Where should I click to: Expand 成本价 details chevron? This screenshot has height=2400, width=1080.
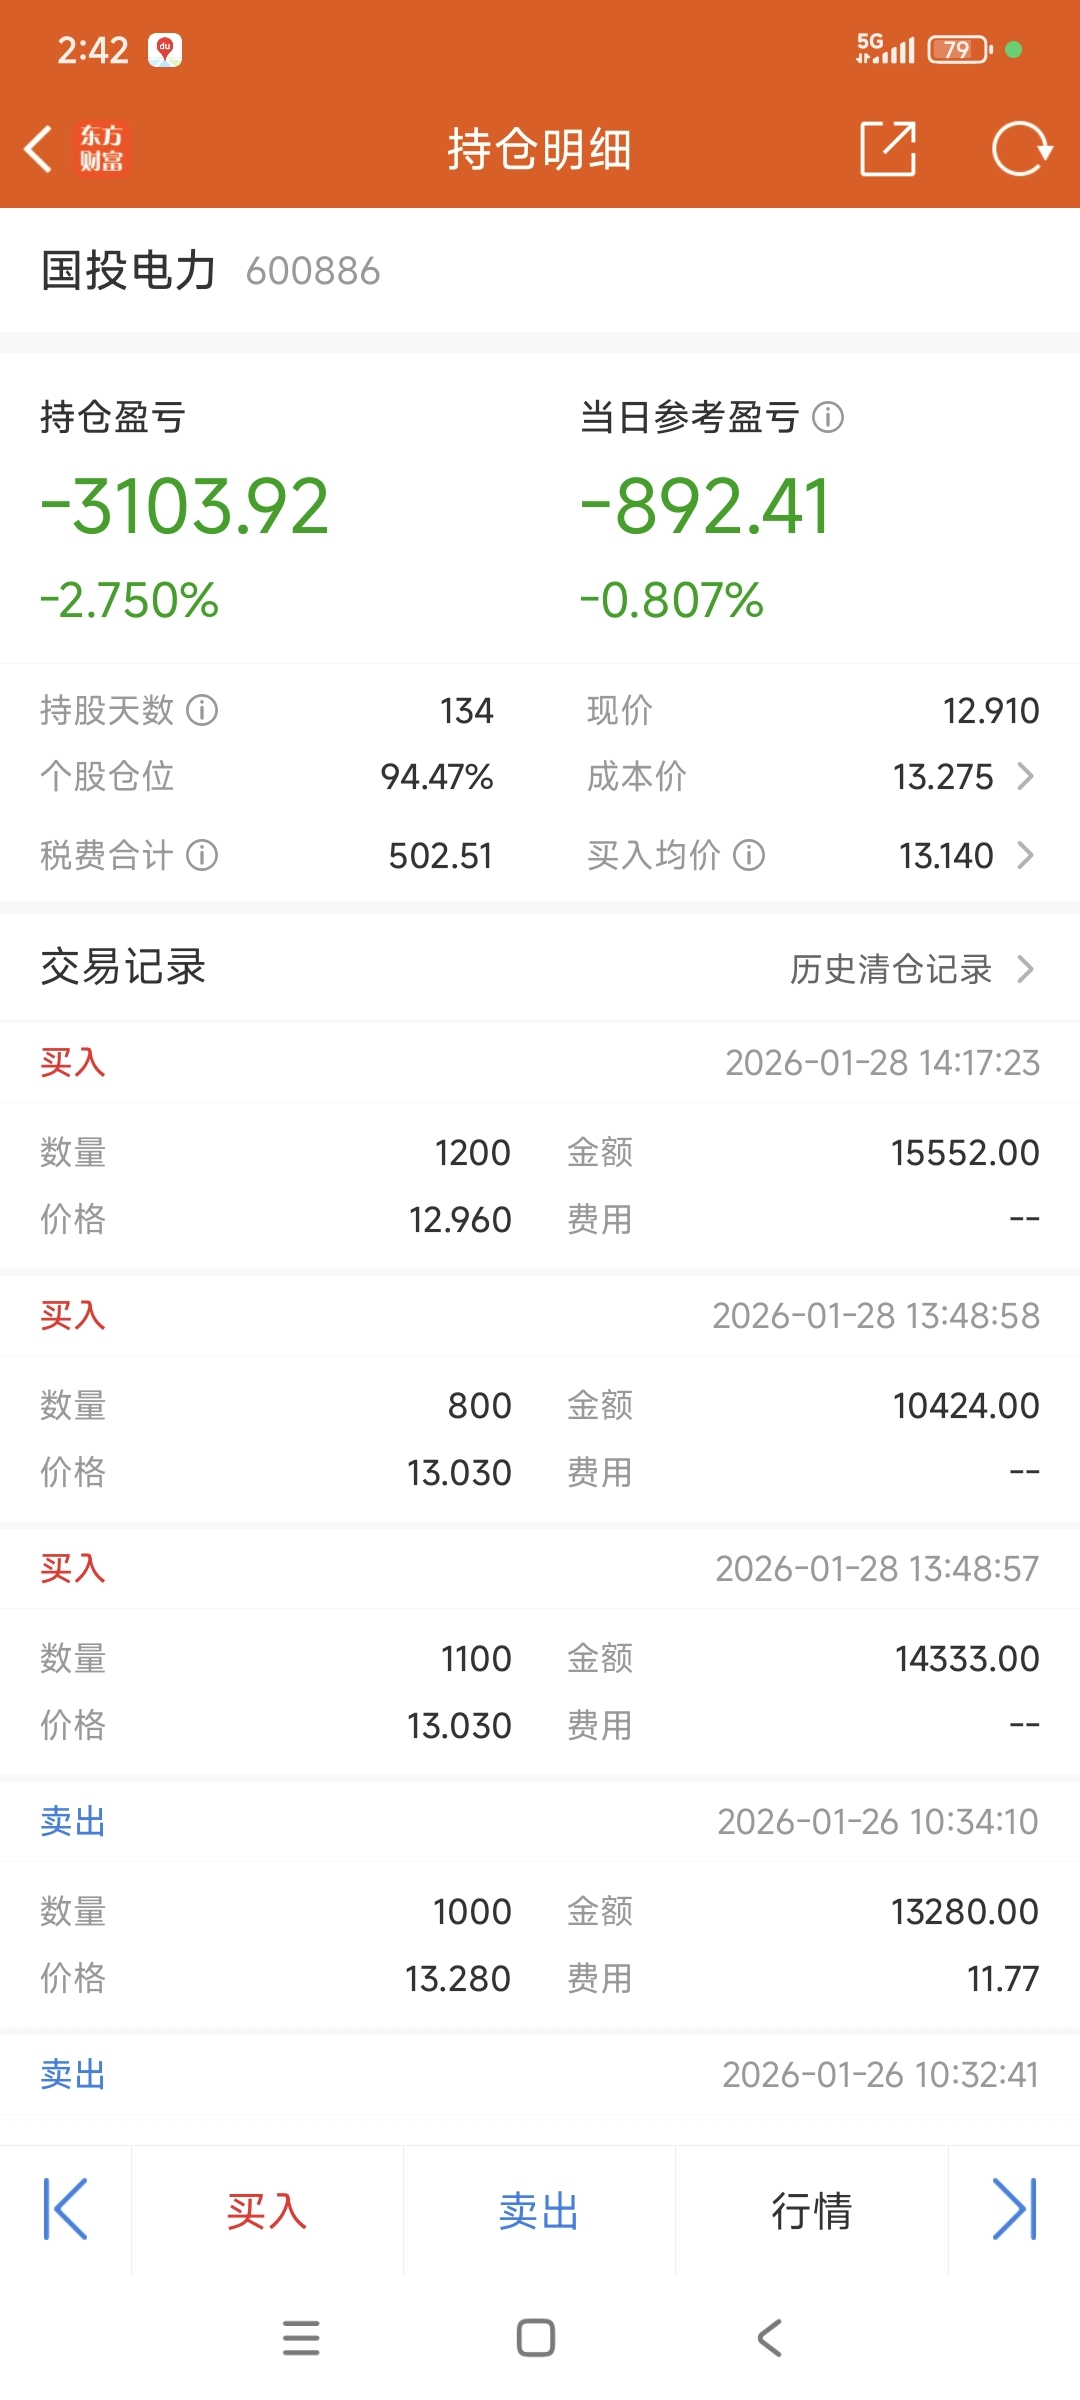[1025, 776]
